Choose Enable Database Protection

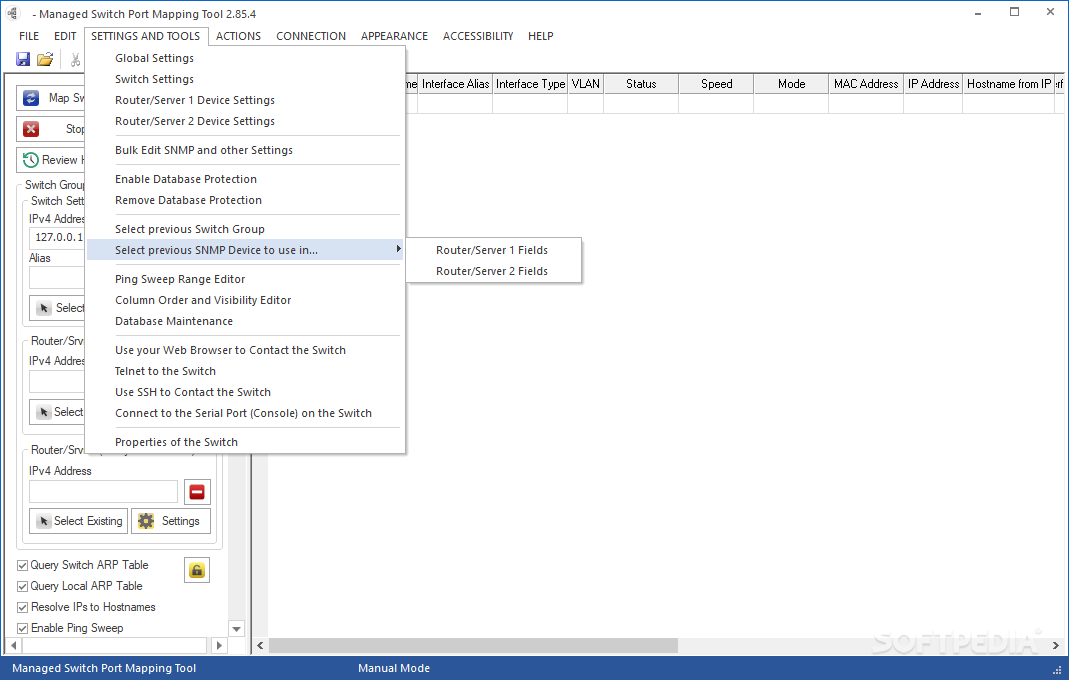tap(245, 179)
